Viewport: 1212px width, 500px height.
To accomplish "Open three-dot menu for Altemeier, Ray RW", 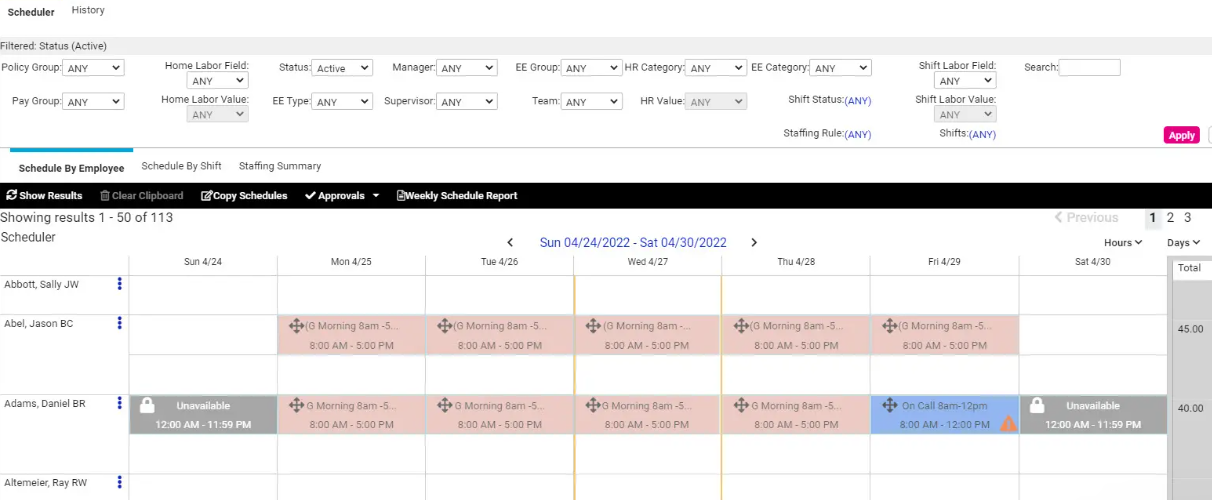I will click(120, 482).
